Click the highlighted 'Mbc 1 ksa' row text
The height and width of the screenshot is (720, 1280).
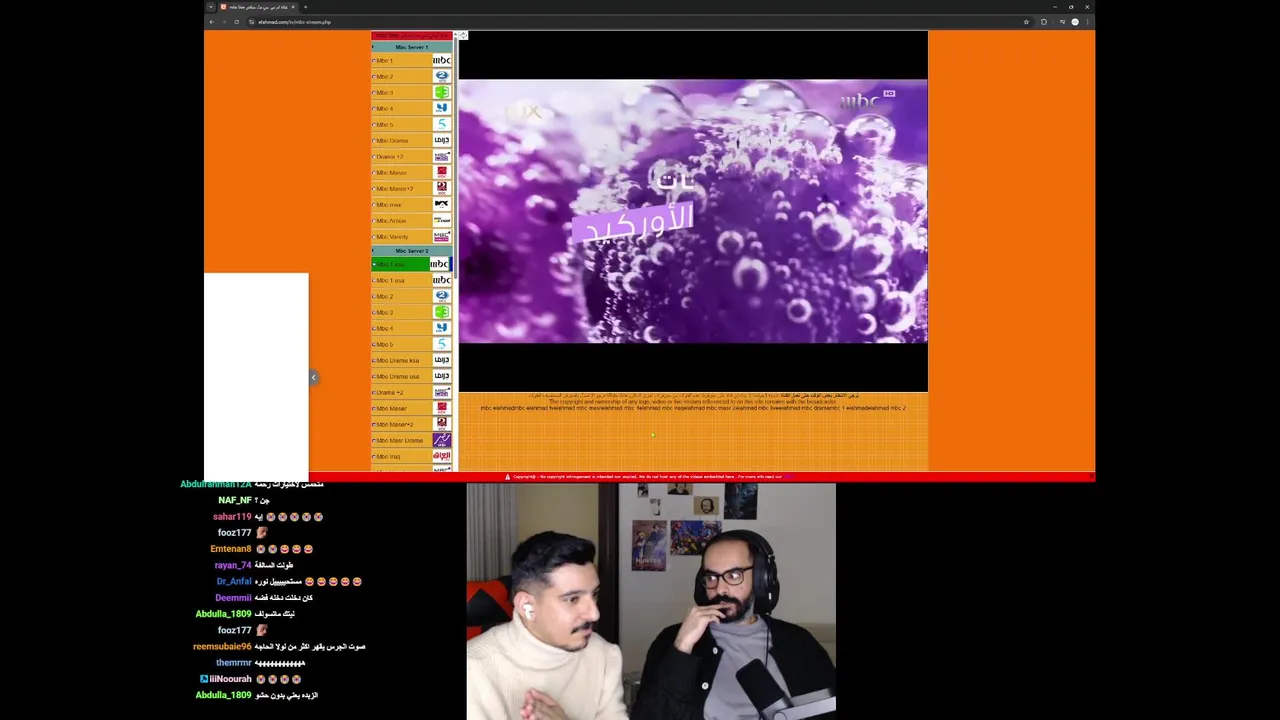(x=391, y=265)
